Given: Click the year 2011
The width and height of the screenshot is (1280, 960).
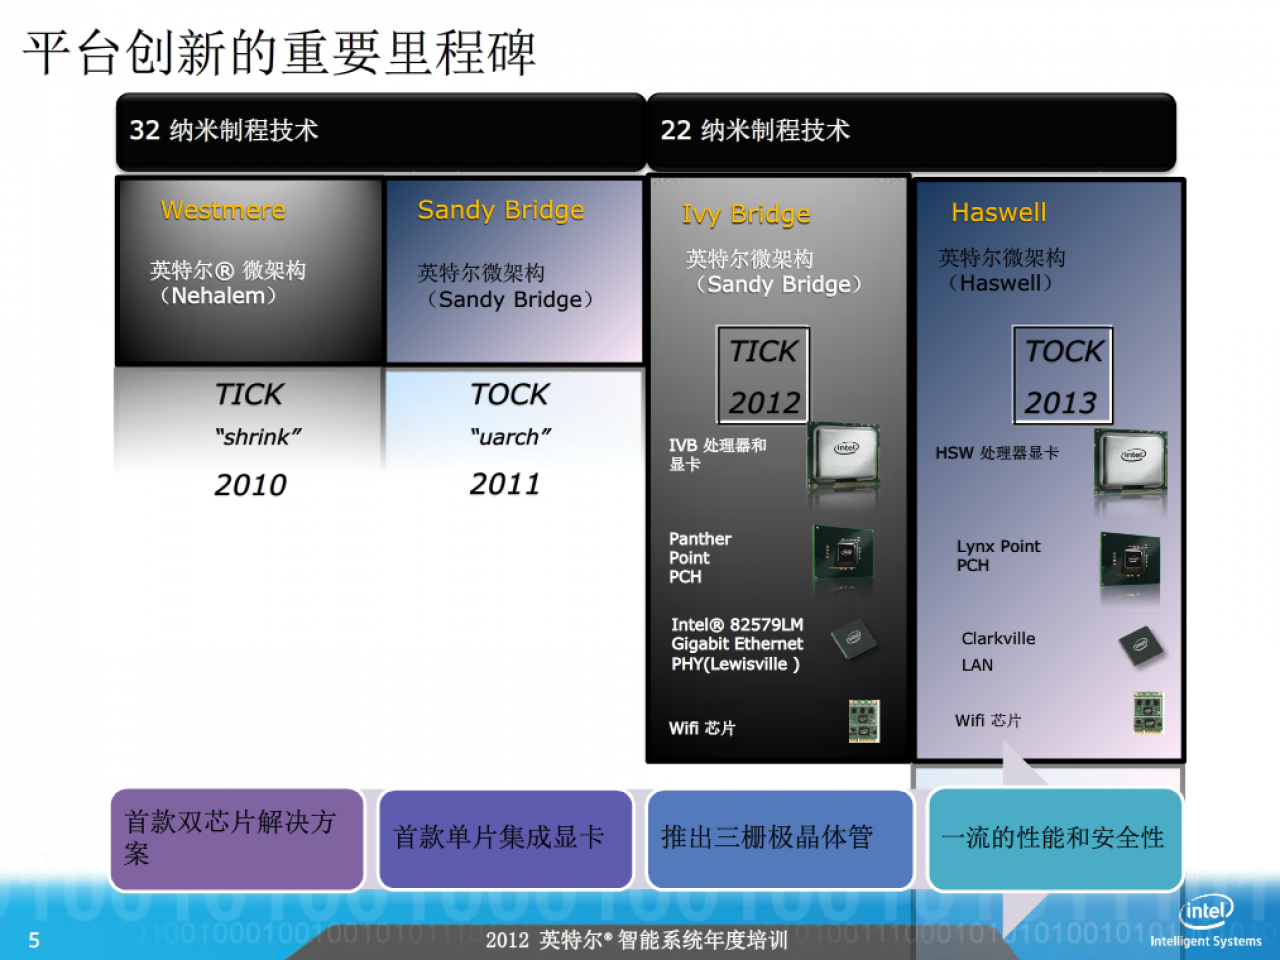Looking at the screenshot, I should (505, 484).
